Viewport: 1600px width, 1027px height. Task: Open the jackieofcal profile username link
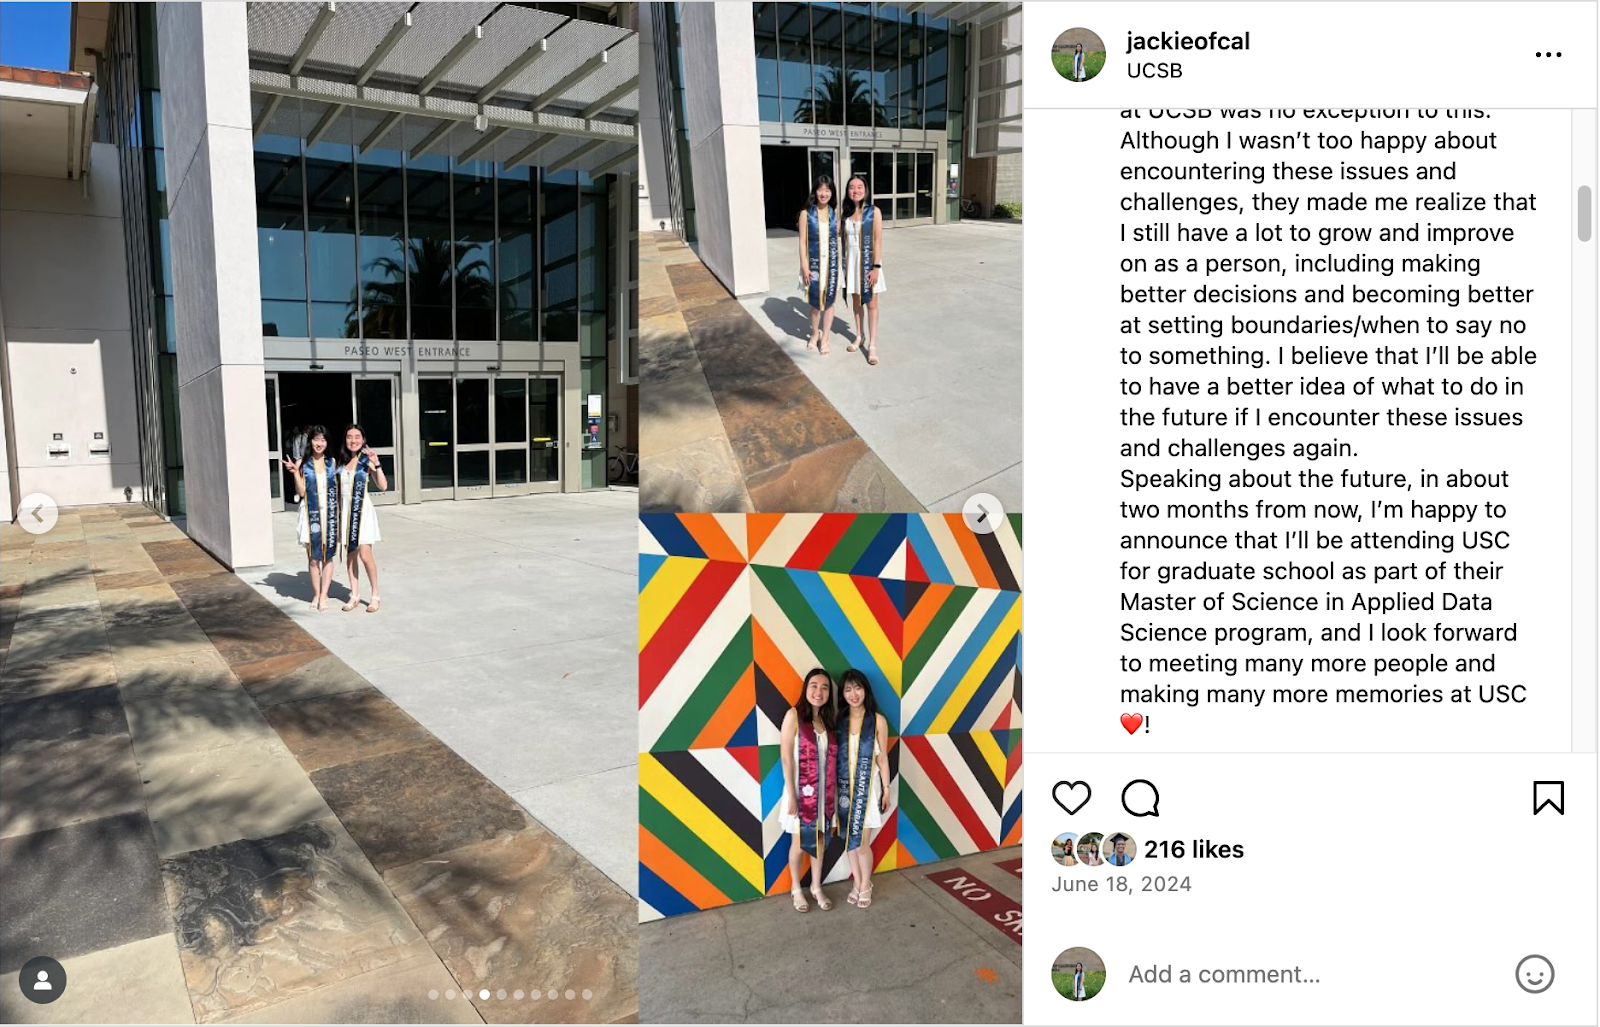pos(1188,41)
